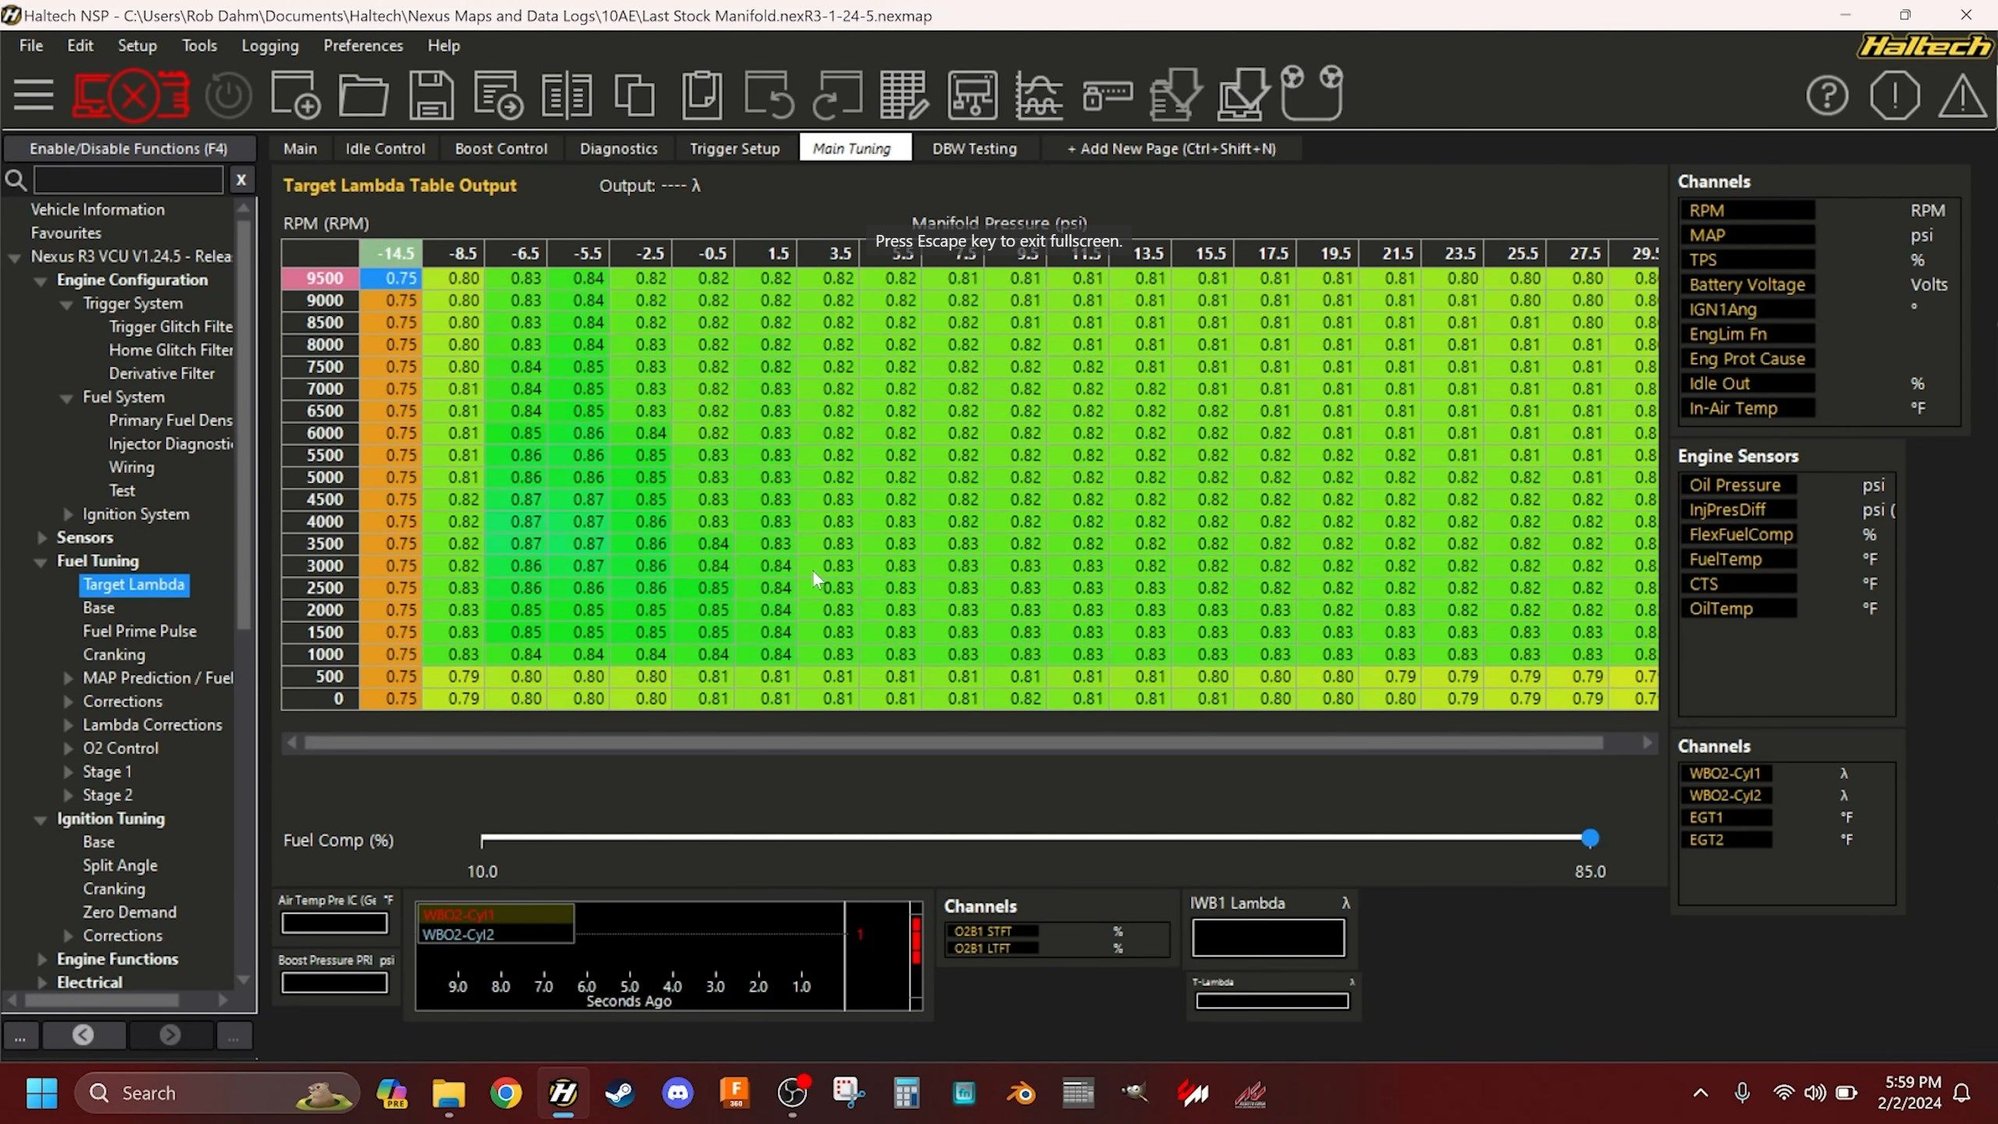Click the red ECU disconnected status icon
Image resolution: width=1998 pixels, height=1124 pixels.
131,95
